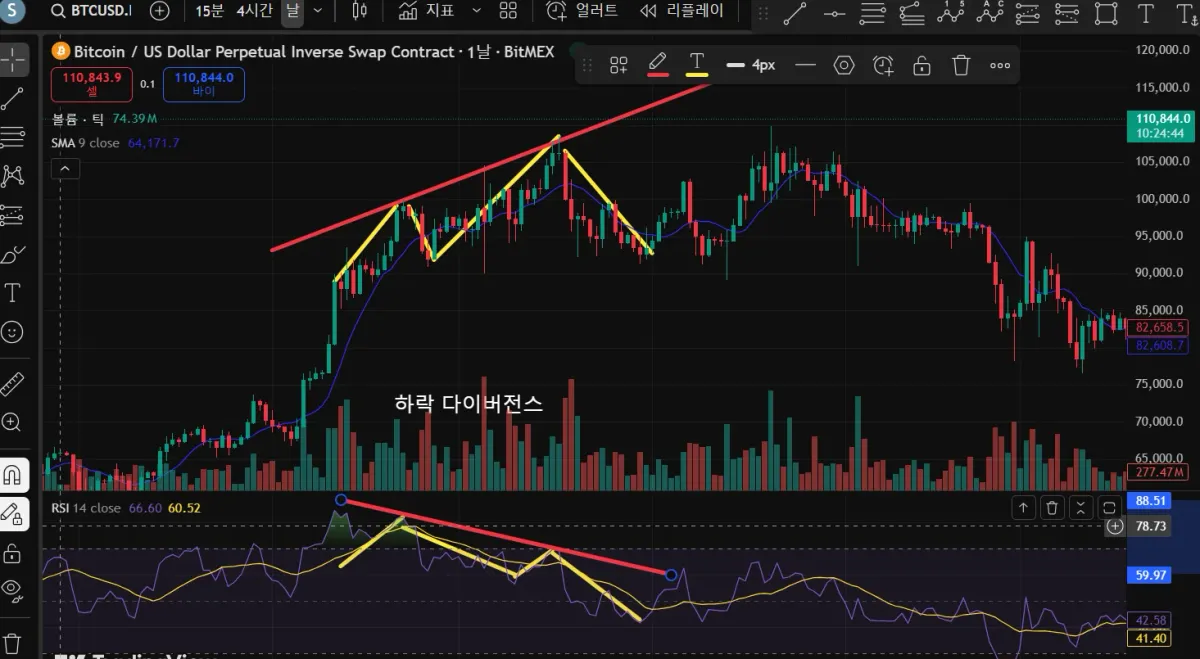This screenshot has width=1200, height=659.
Task: Delete the selected drawing with trash icon in floating toolbar
Action: pos(961,65)
